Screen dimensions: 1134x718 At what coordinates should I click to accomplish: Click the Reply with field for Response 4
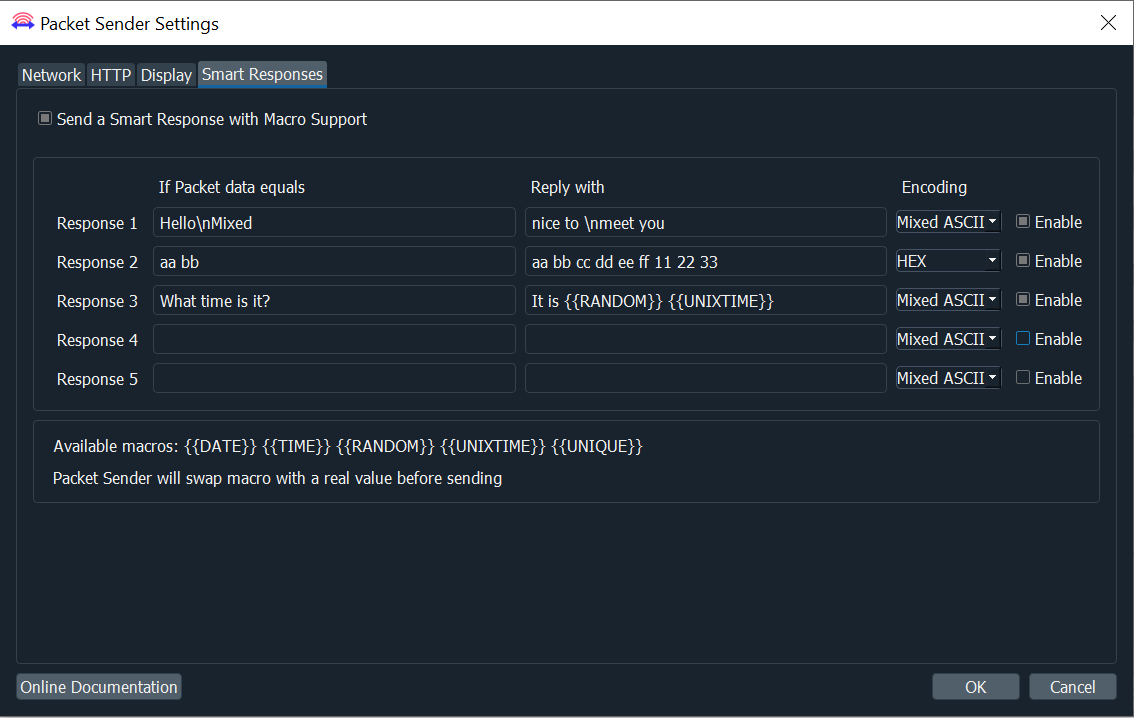(x=705, y=339)
